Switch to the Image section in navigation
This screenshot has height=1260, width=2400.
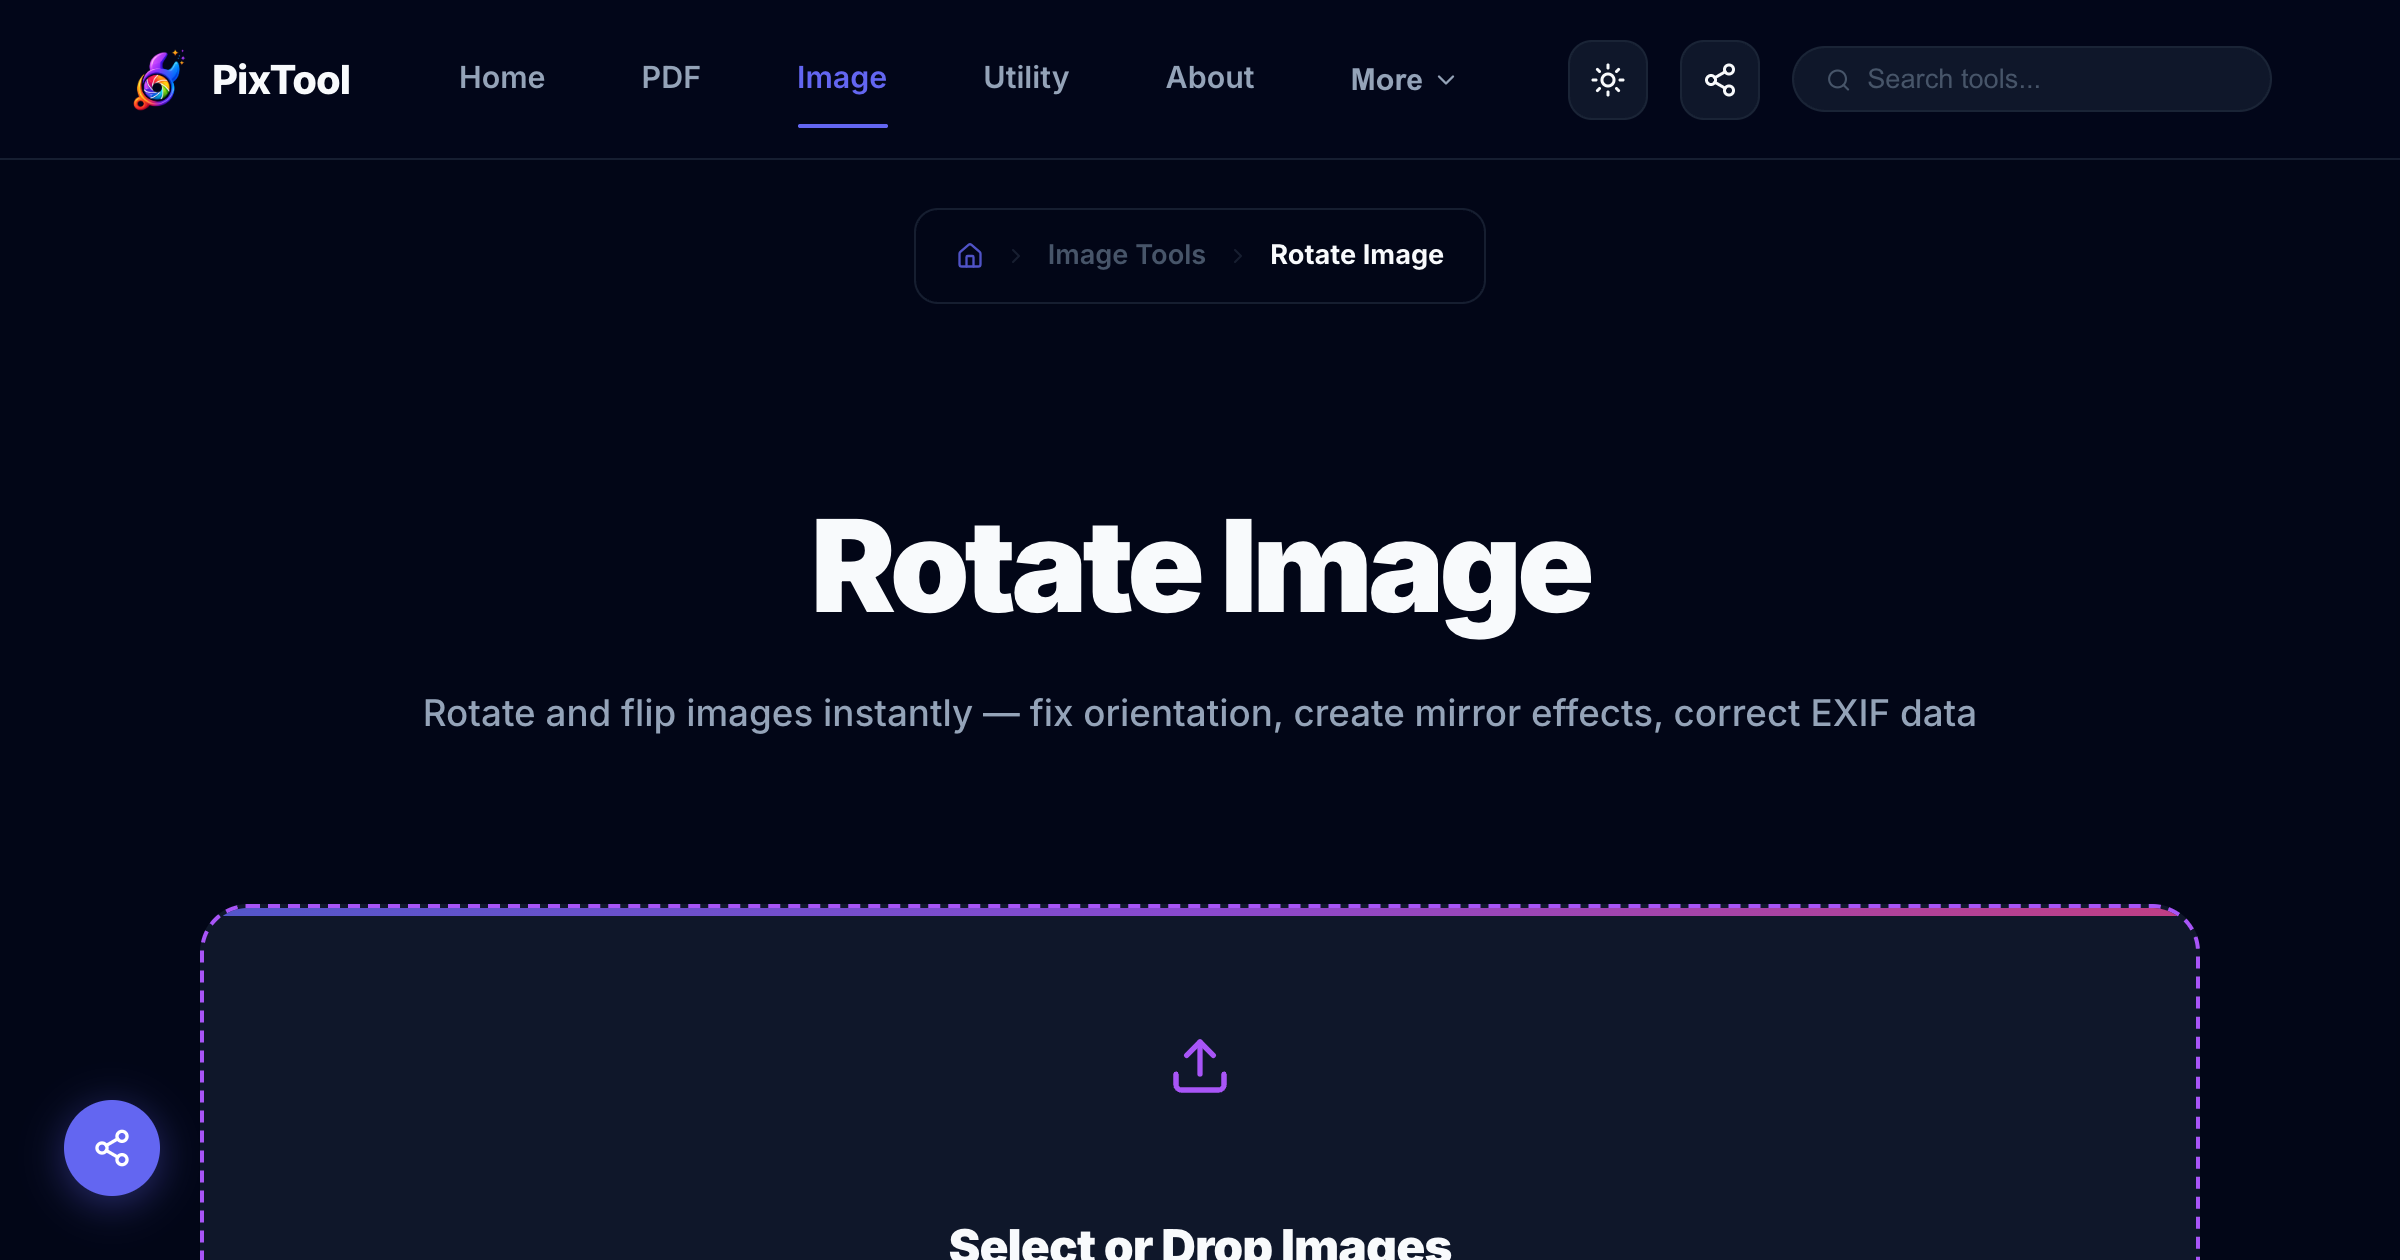(841, 77)
